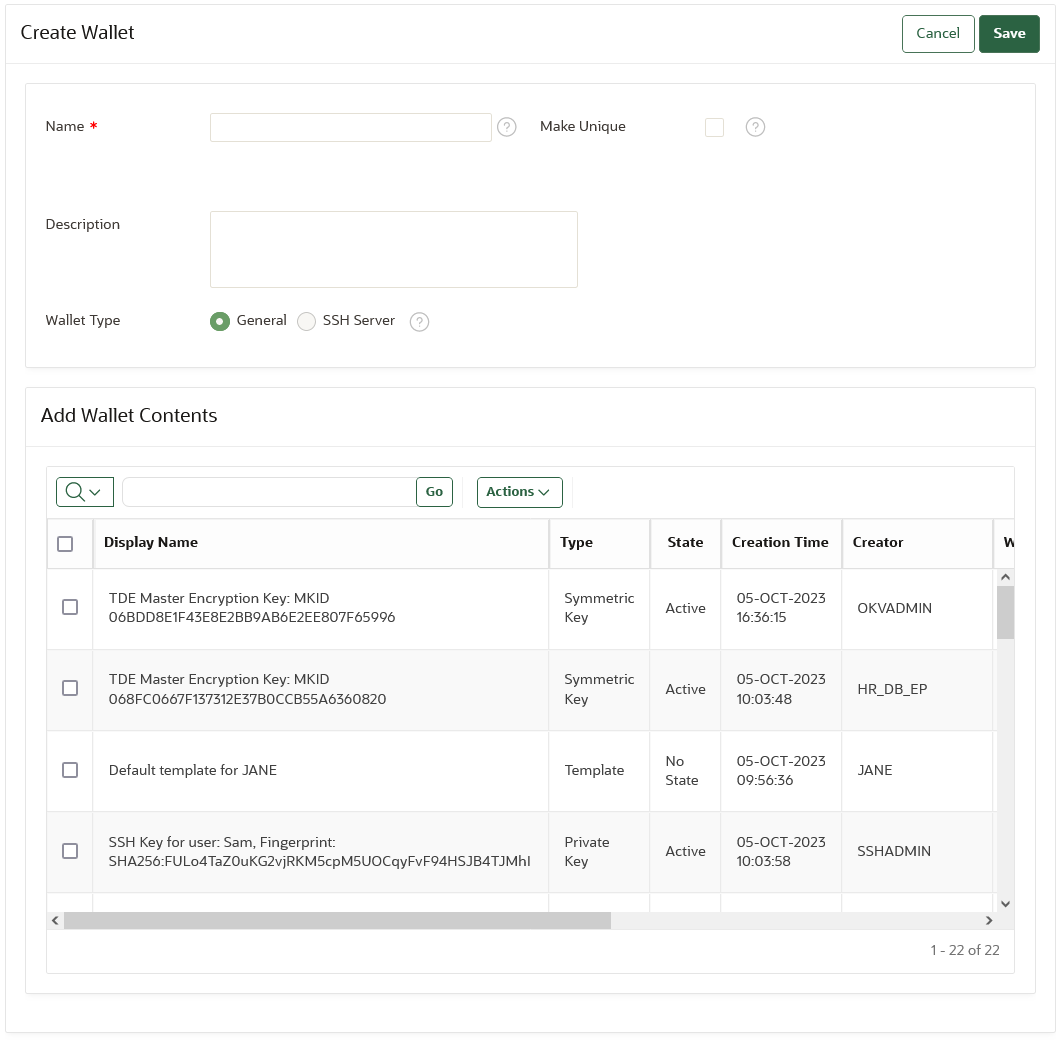
Task: Click creation time 05-OCT-2023 10:03:48
Action: (x=781, y=688)
